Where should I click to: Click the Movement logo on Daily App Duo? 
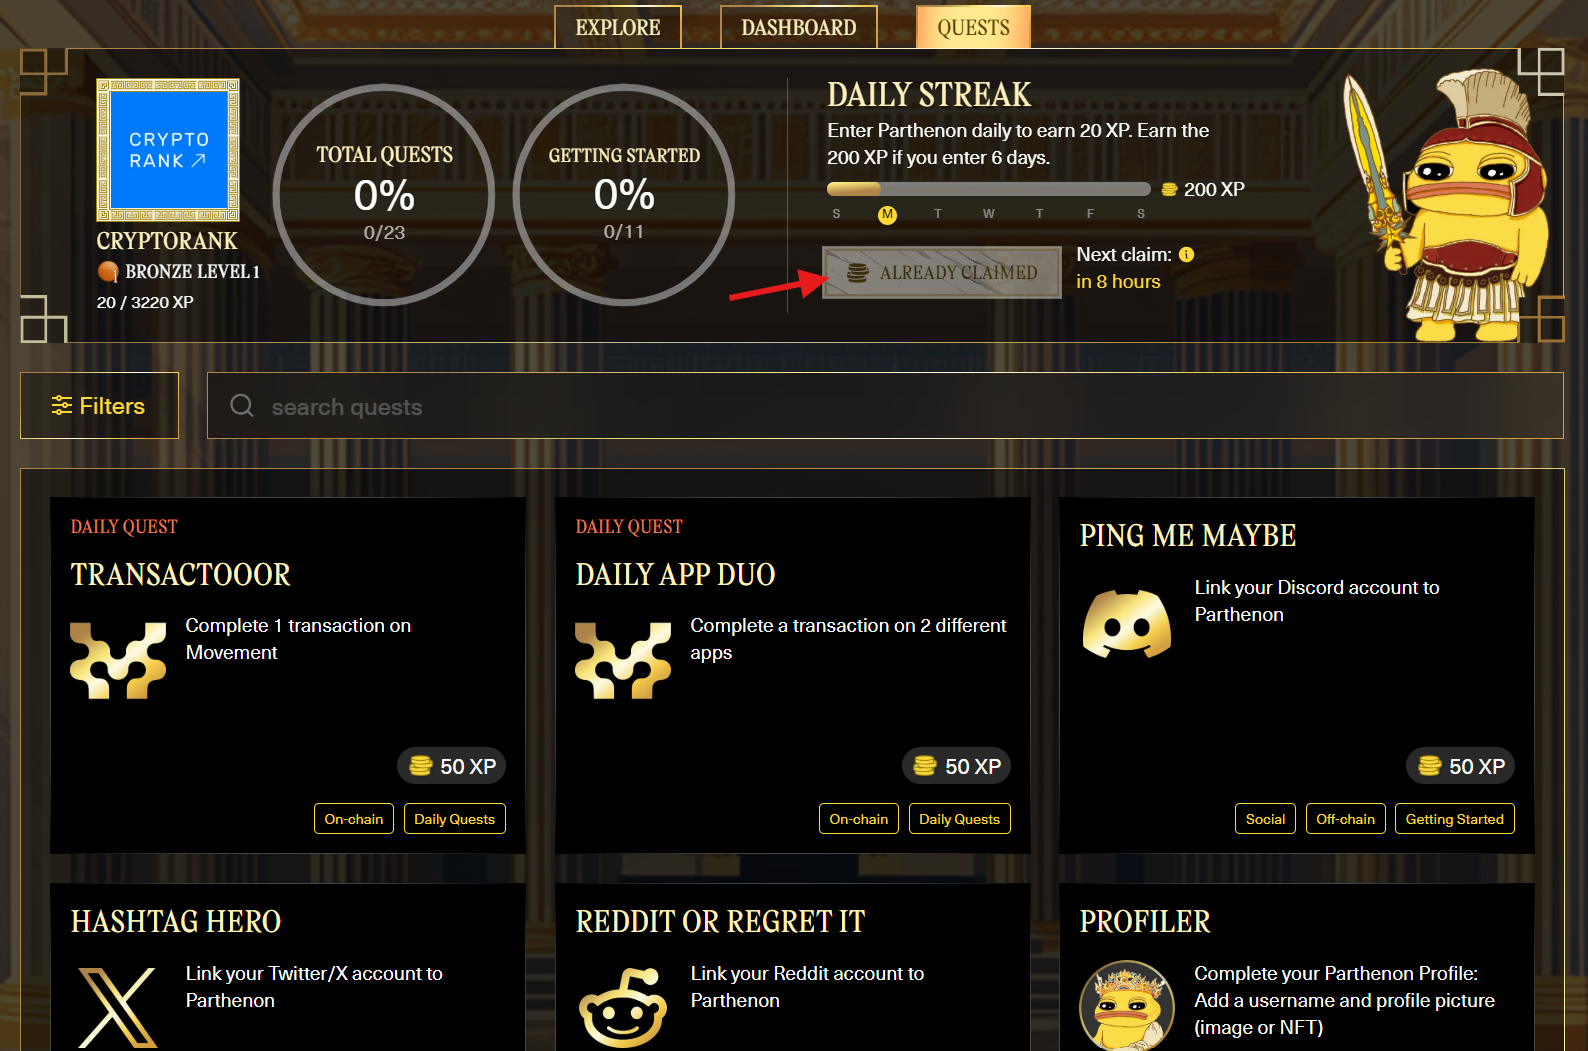click(623, 660)
